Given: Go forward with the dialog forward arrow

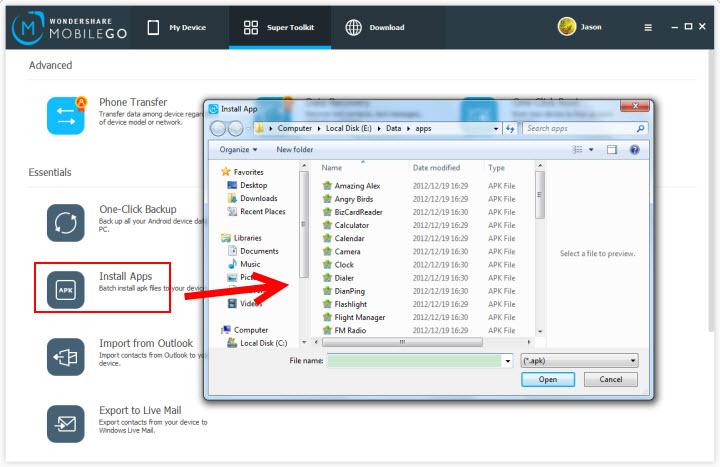Looking at the screenshot, I should point(236,129).
